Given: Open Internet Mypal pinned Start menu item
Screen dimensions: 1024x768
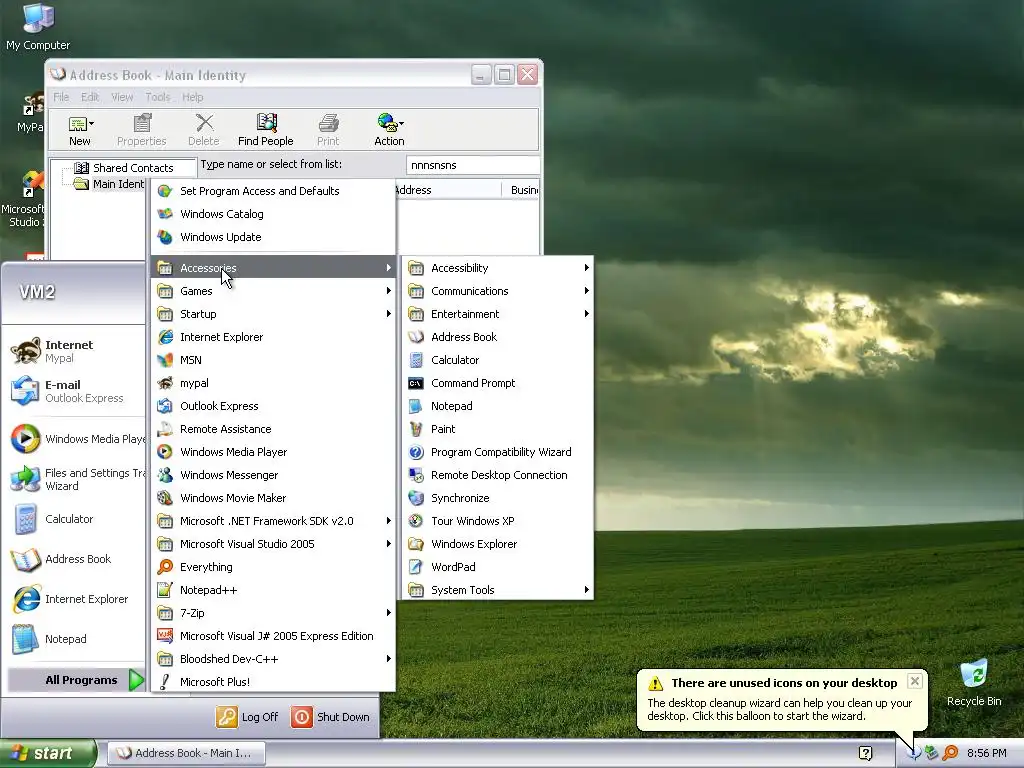Looking at the screenshot, I should tap(73, 351).
